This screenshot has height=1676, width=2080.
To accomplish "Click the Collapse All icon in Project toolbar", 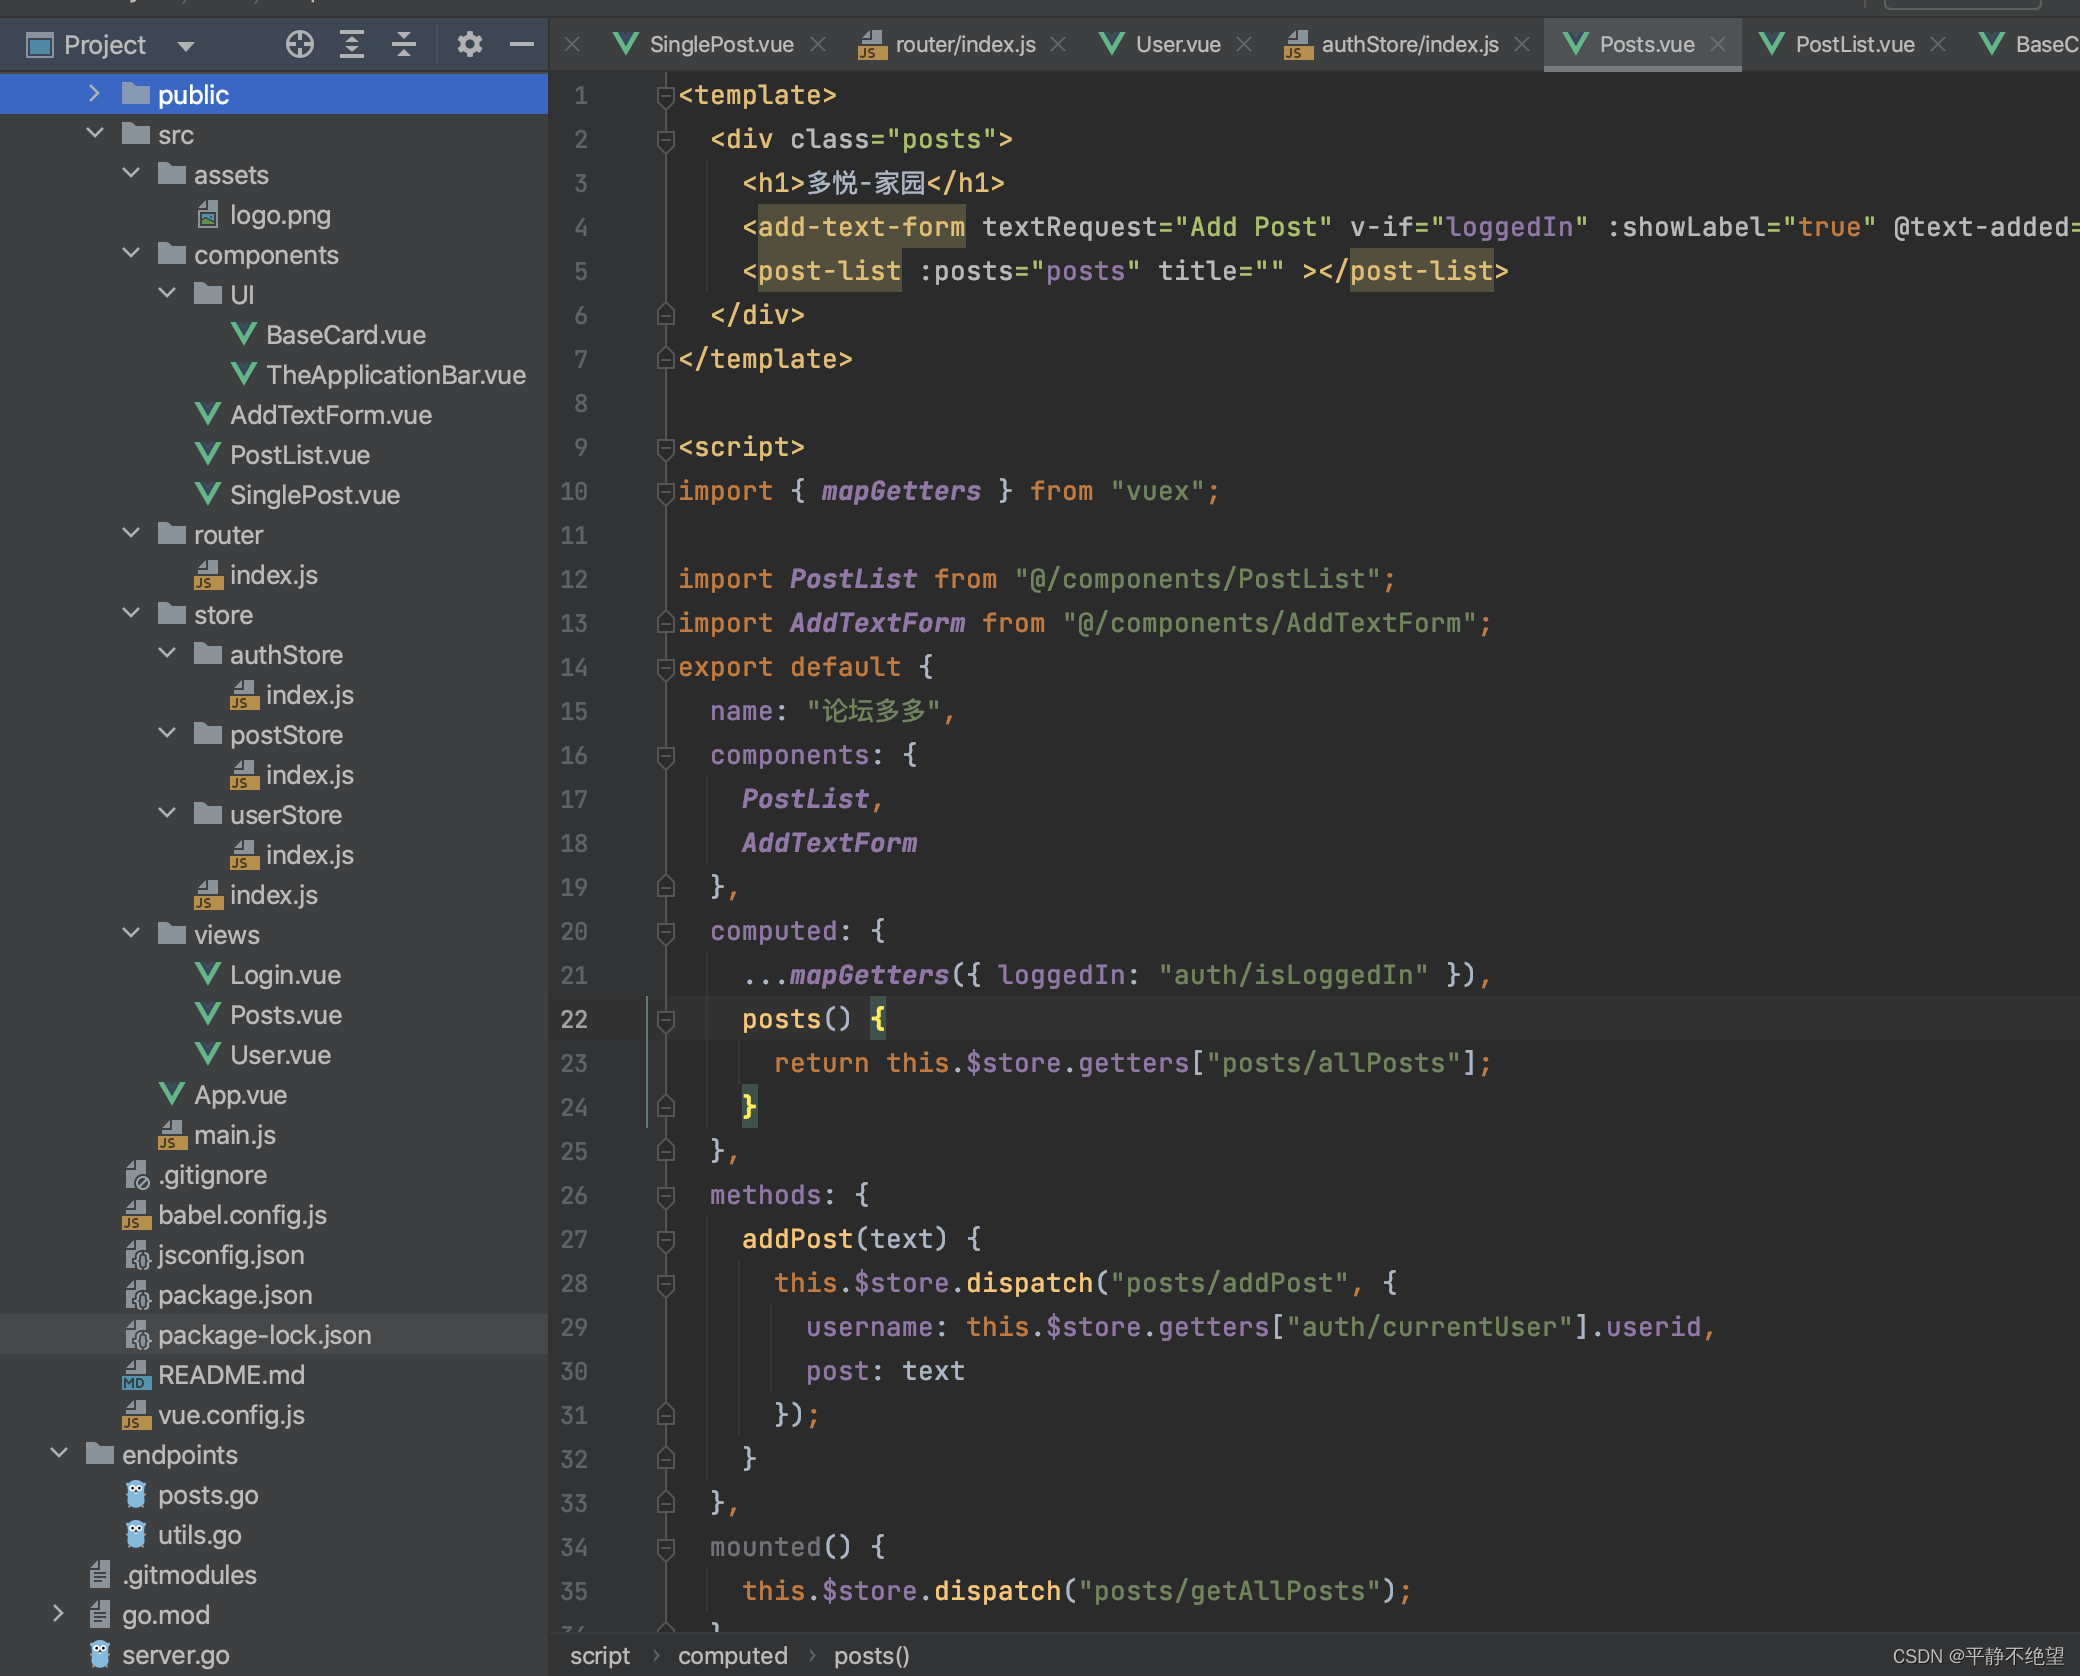I will click(404, 44).
